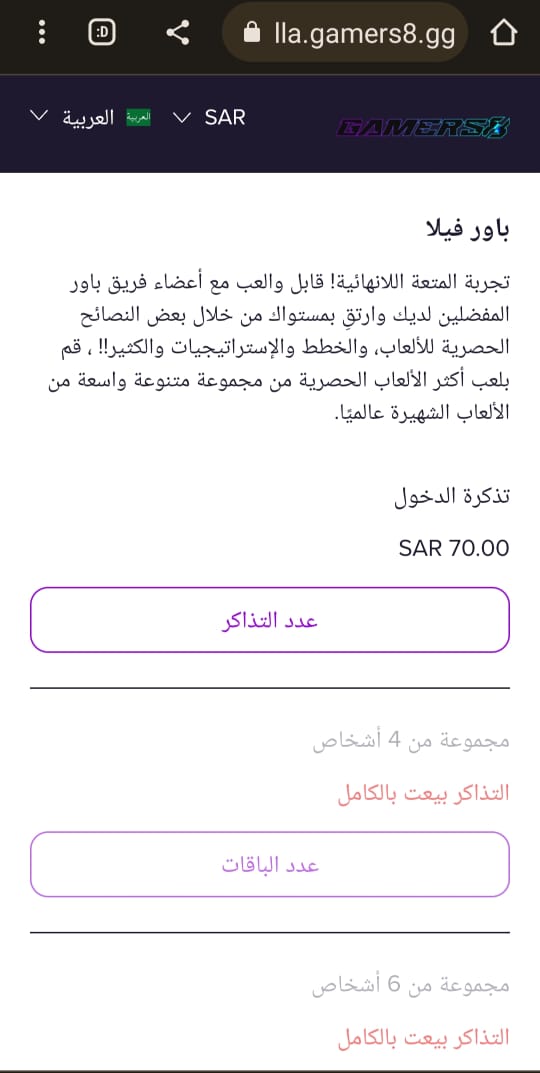Select the مجموعة من 4 أشخاص option
This screenshot has height=1073, width=540.
411,741
